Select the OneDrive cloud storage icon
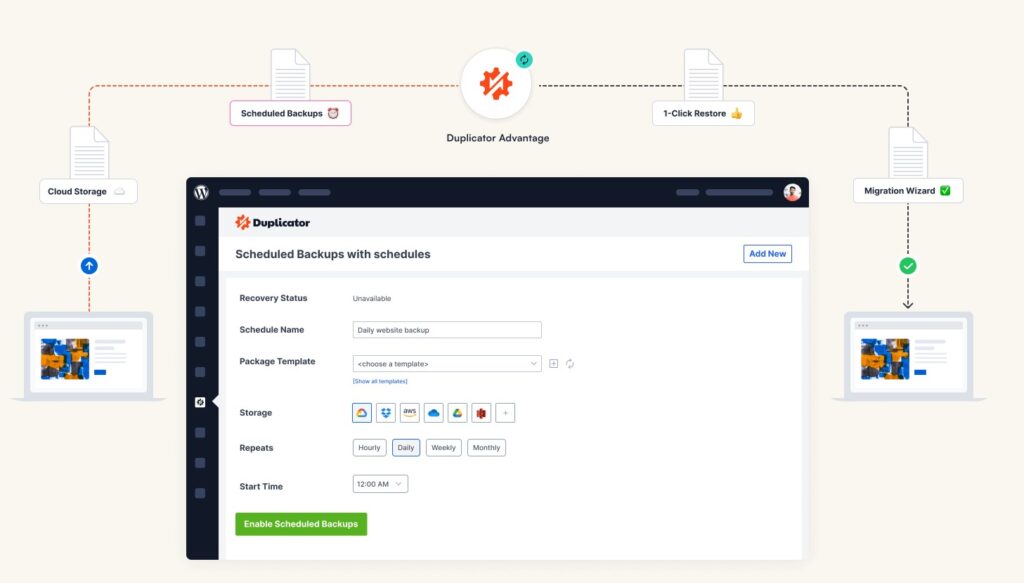Viewport: 1024px width, 583px height. [x=433, y=412]
